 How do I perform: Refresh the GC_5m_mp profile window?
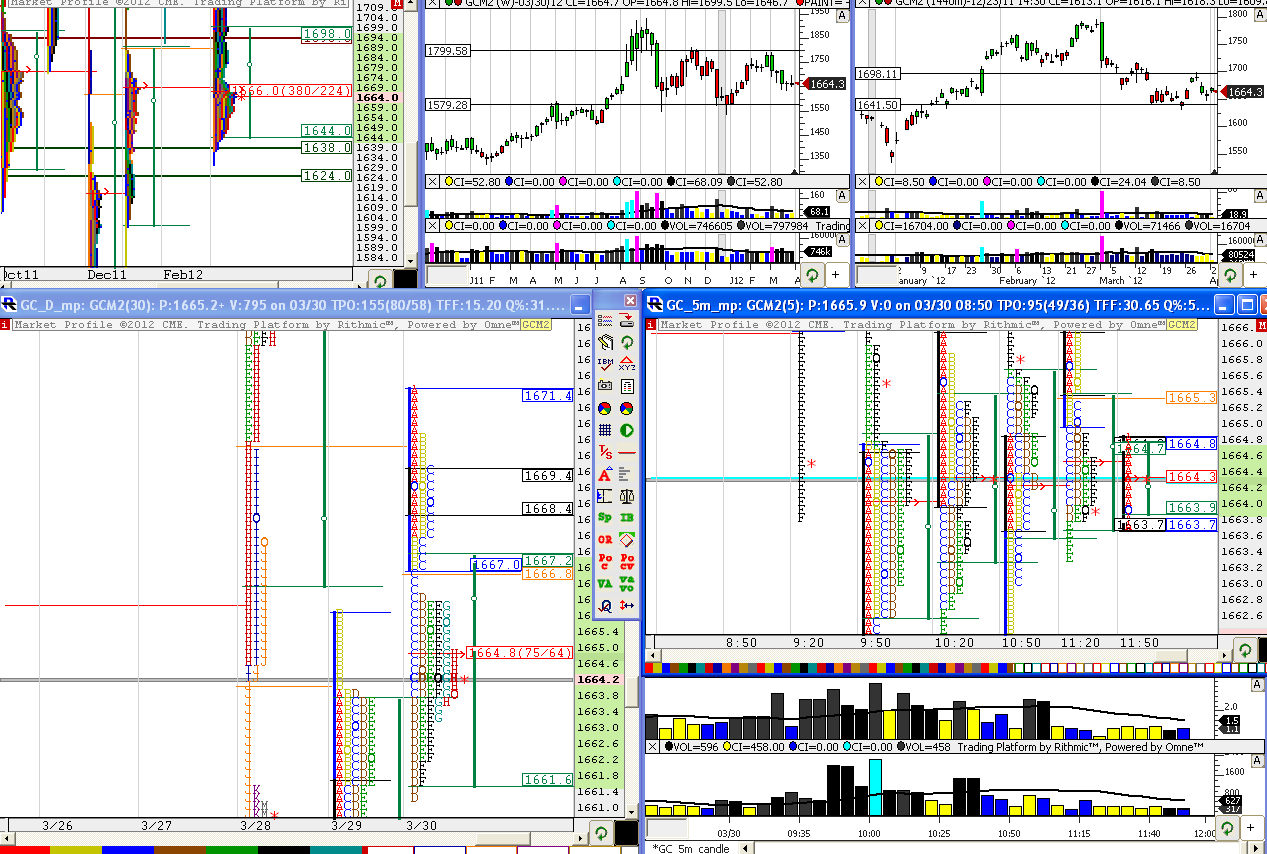(1244, 648)
